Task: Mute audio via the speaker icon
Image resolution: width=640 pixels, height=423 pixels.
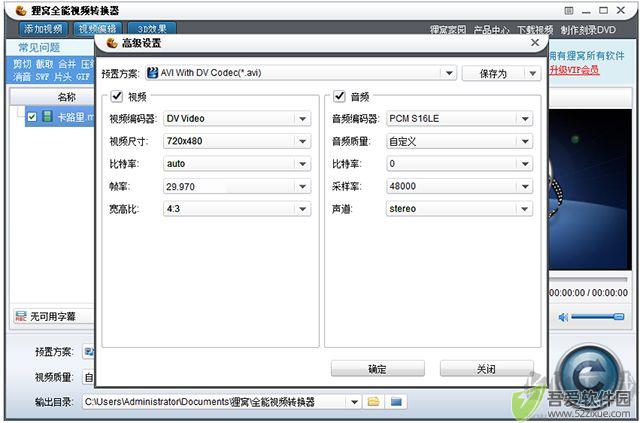Action: tap(563, 317)
